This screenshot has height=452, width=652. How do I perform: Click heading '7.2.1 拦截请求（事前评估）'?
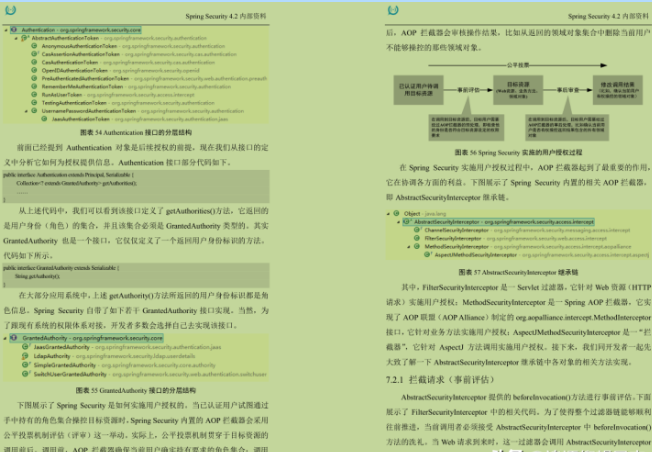click(440, 379)
